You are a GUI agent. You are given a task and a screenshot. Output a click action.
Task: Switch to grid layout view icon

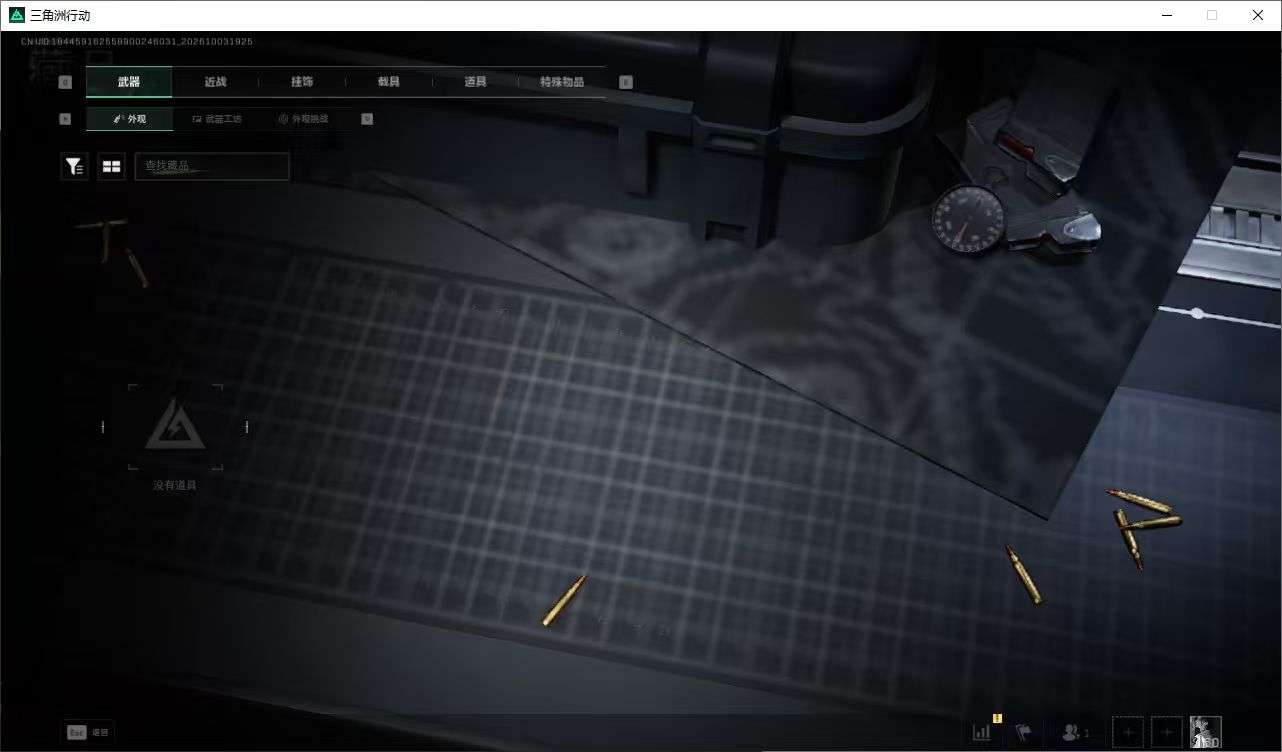[111, 167]
